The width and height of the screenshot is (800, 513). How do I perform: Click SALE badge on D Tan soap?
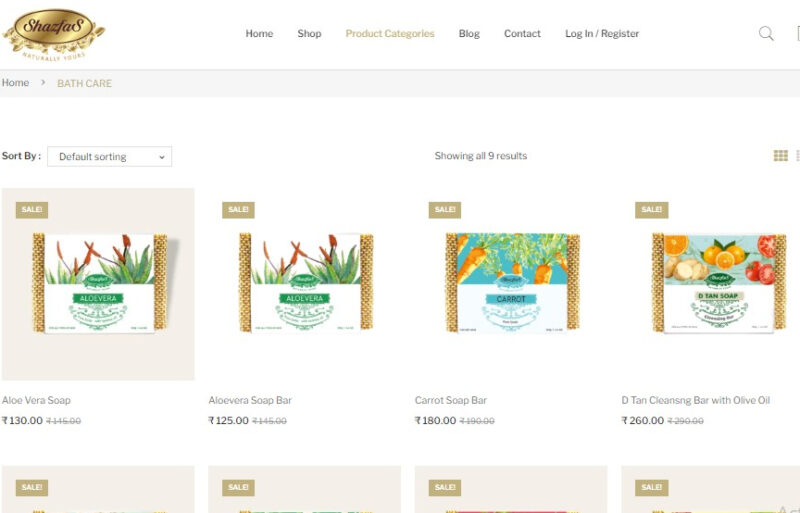[652, 210]
